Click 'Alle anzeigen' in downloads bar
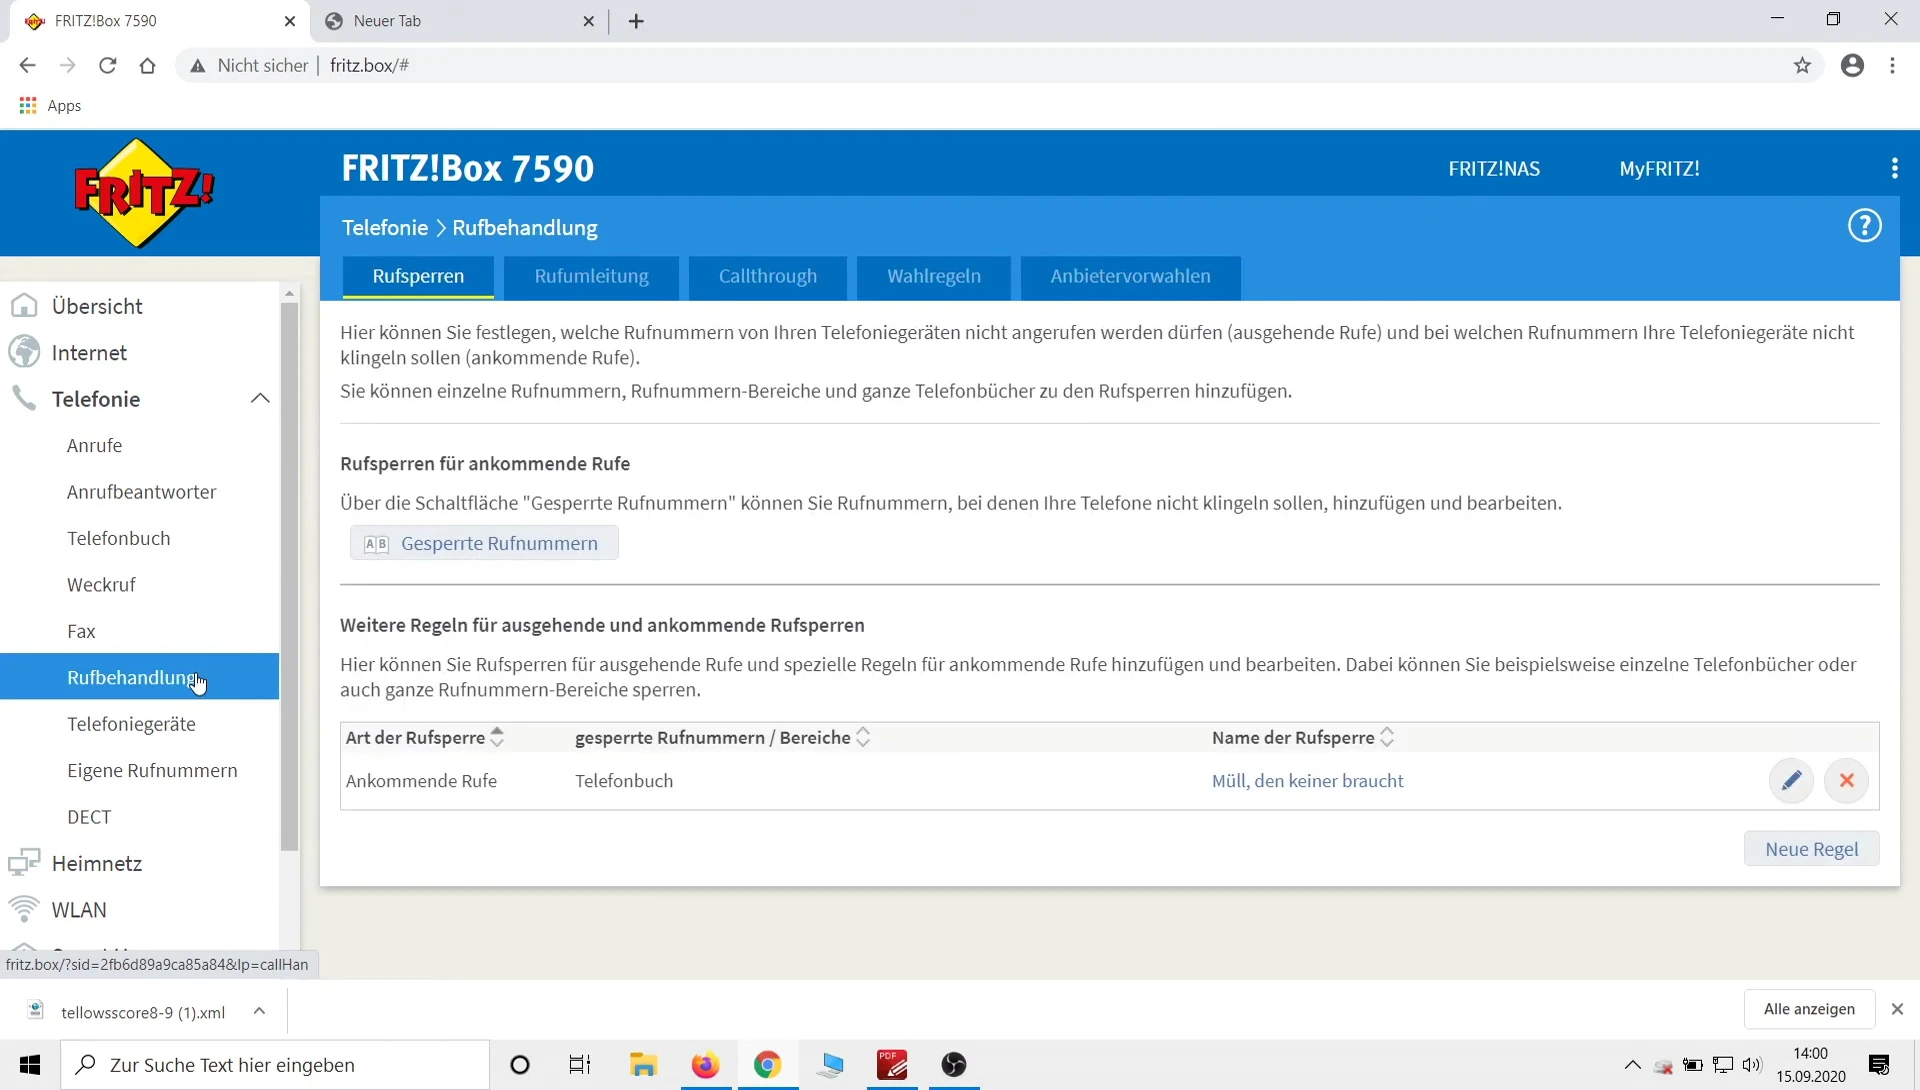 point(1809,1010)
